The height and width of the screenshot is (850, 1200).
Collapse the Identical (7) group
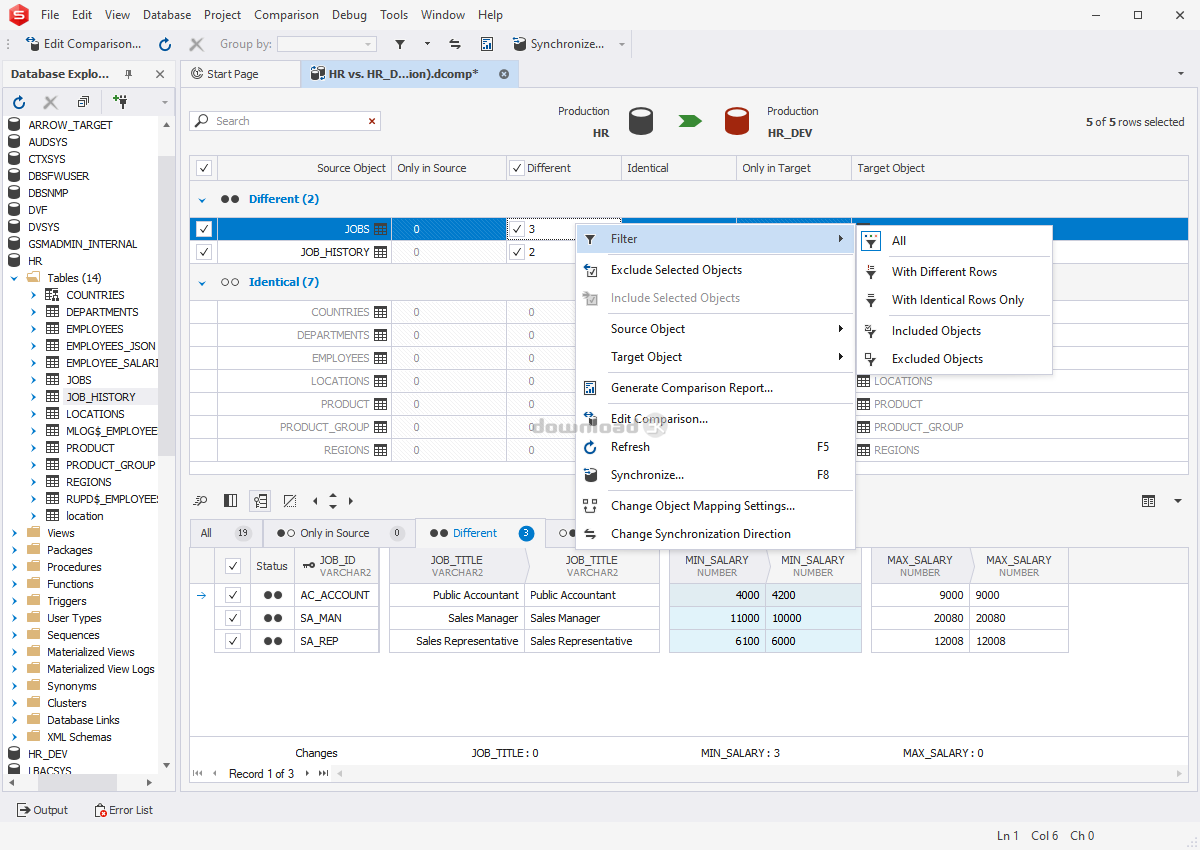pos(202,282)
